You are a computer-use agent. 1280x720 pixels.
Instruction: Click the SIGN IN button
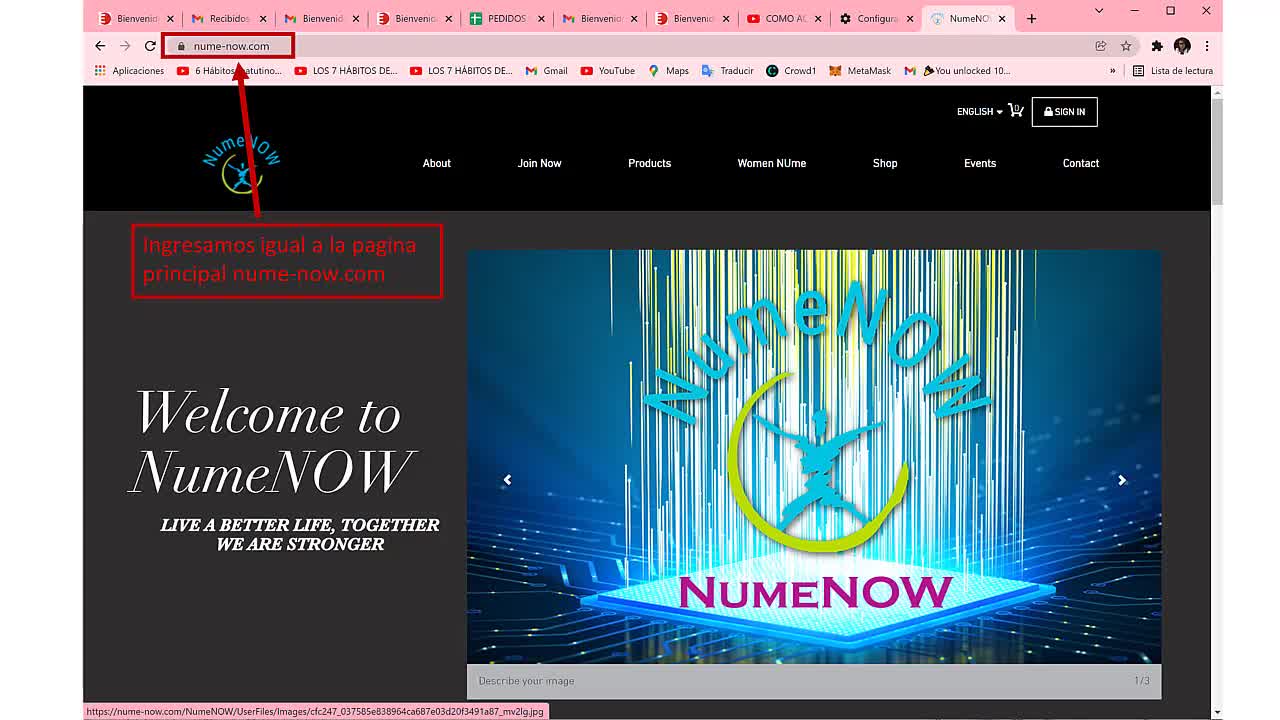pyautogui.click(x=1065, y=112)
